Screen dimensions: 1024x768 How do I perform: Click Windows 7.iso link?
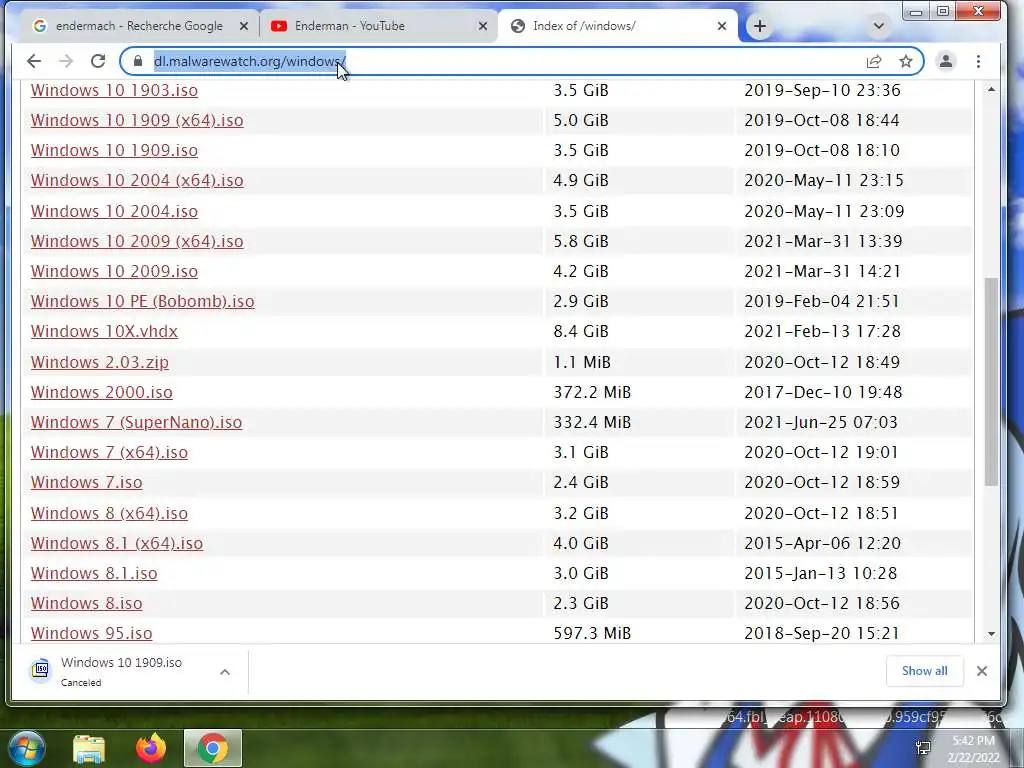[86, 482]
